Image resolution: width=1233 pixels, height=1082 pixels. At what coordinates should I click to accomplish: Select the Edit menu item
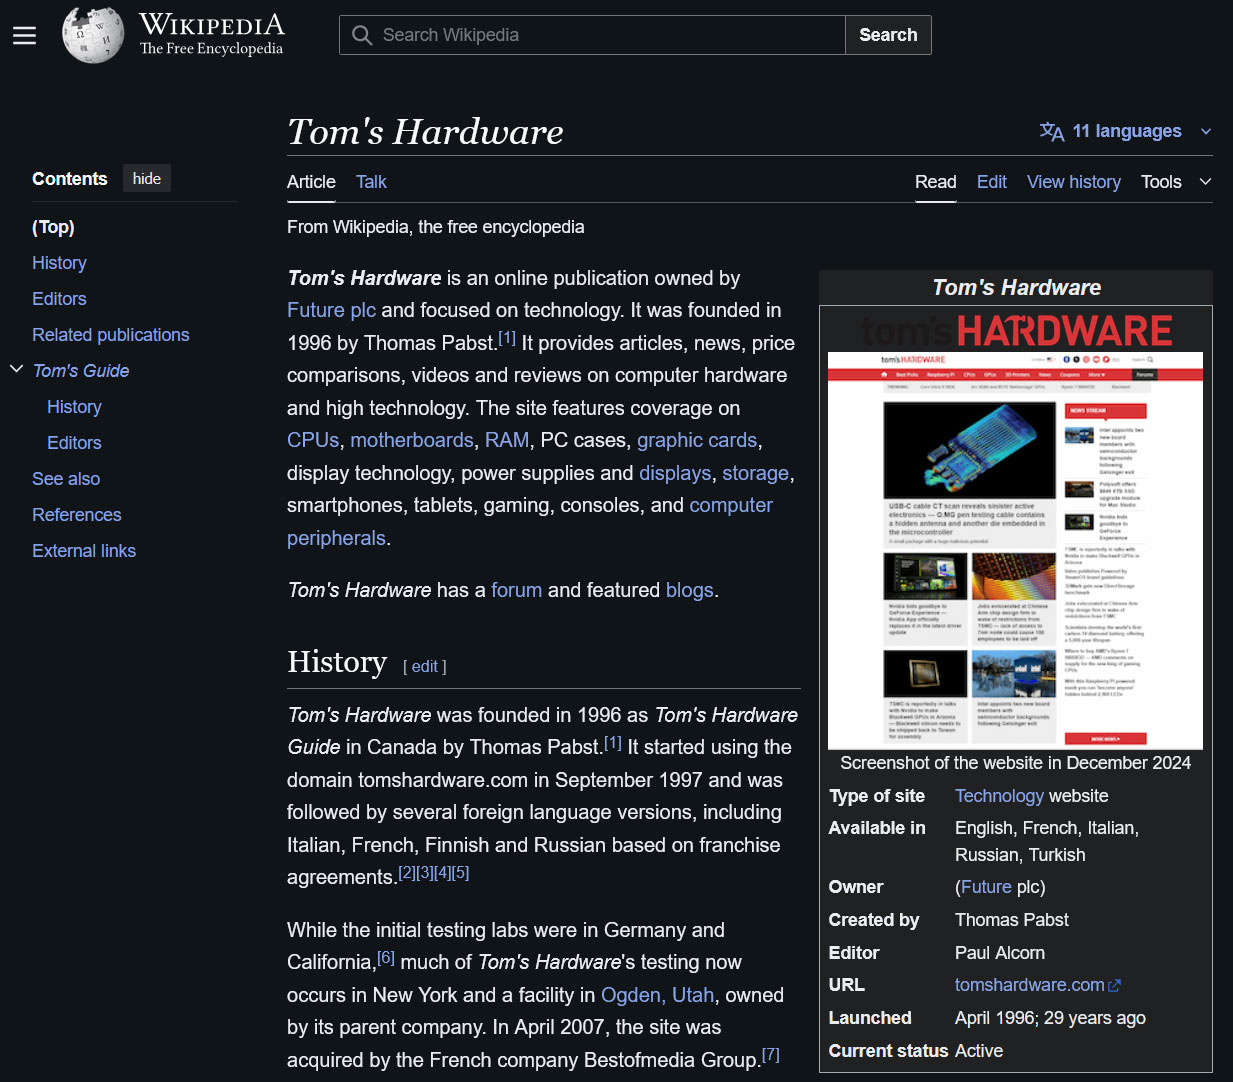pos(991,182)
